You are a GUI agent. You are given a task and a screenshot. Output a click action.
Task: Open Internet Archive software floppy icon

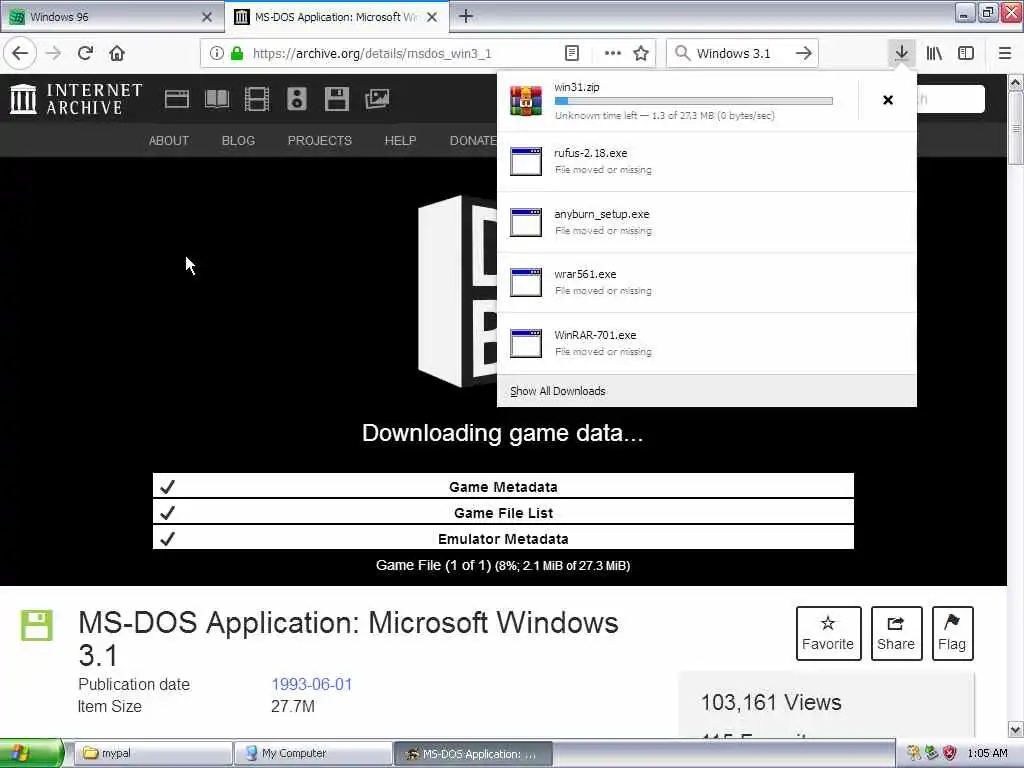tap(337, 99)
